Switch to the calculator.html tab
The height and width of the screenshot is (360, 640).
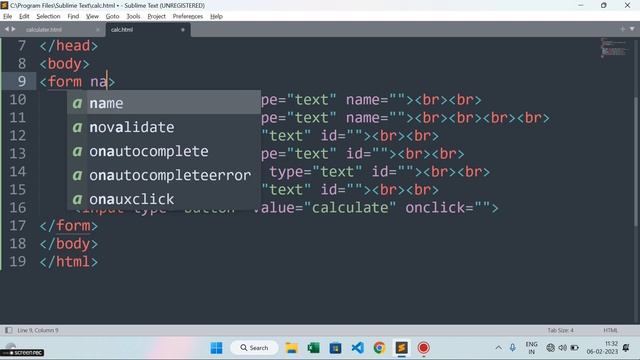[x=44, y=30]
